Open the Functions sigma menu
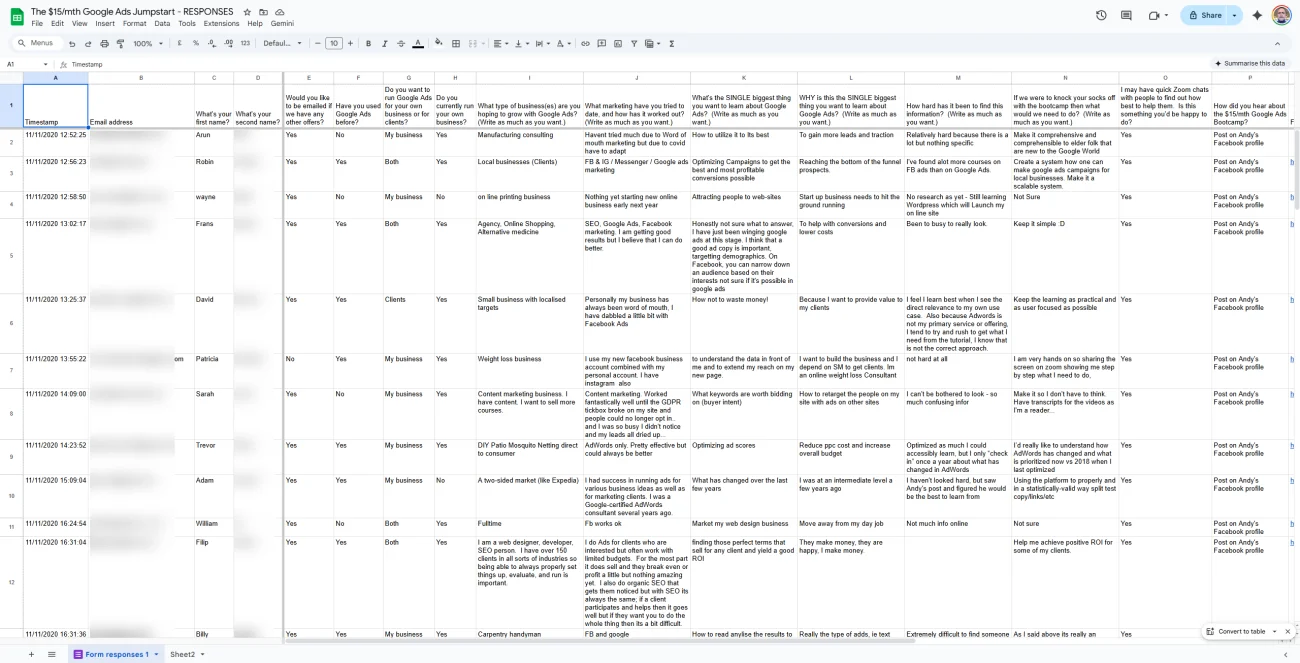Viewport: 1300px width, 663px height. click(x=671, y=44)
